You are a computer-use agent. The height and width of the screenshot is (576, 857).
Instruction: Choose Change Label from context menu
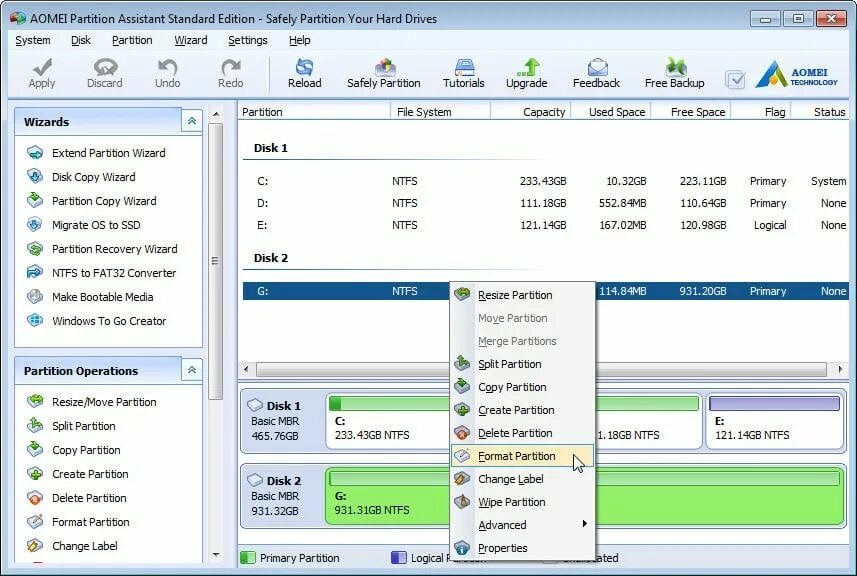click(523, 479)
